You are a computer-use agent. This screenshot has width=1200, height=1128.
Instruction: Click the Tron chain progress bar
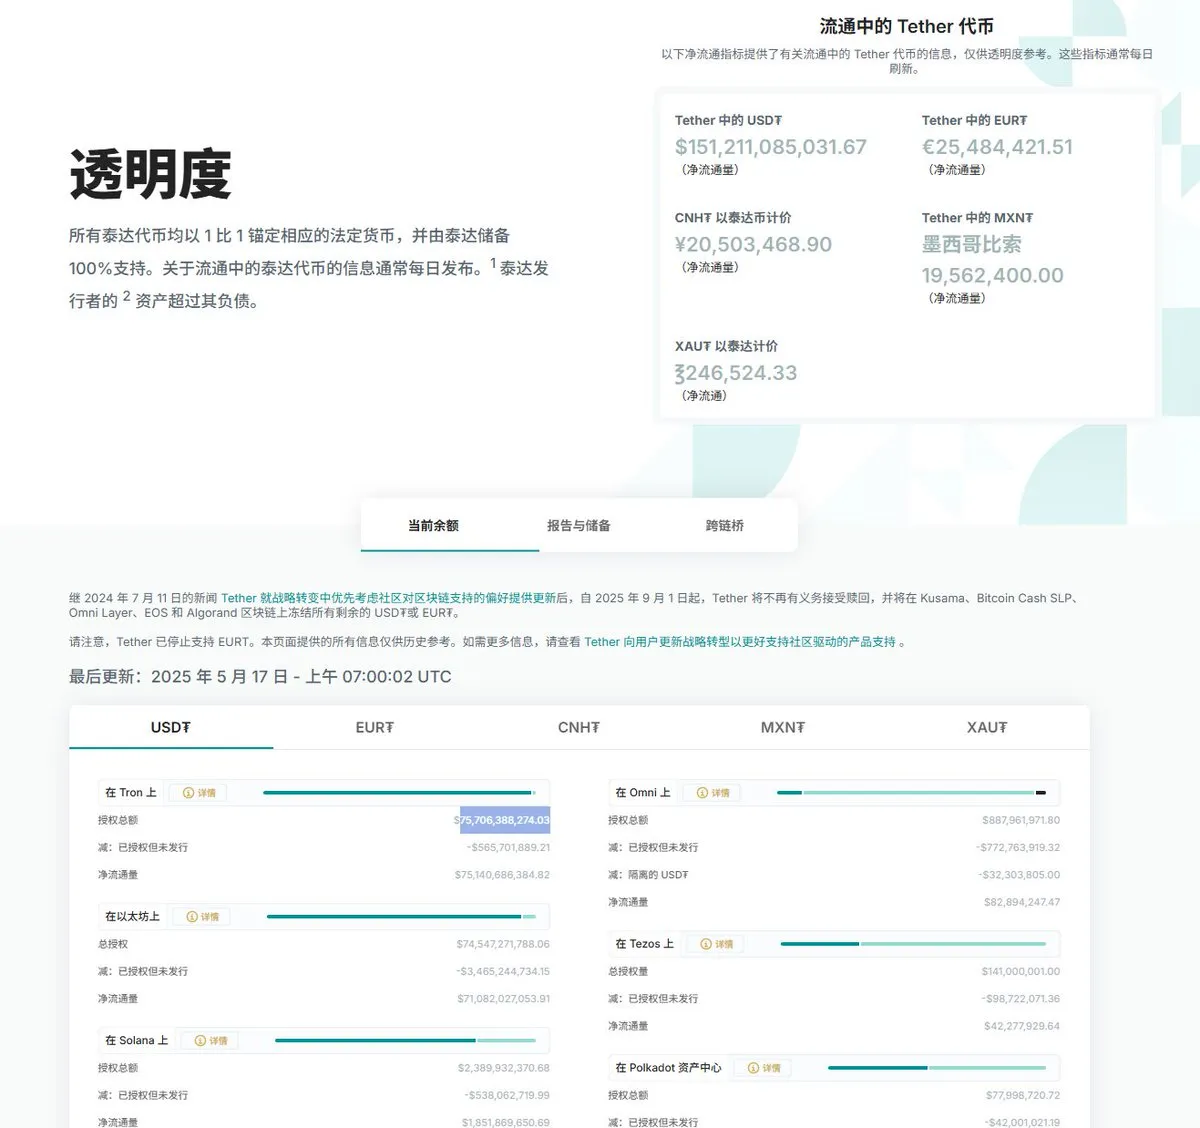[x=399, y=793]
